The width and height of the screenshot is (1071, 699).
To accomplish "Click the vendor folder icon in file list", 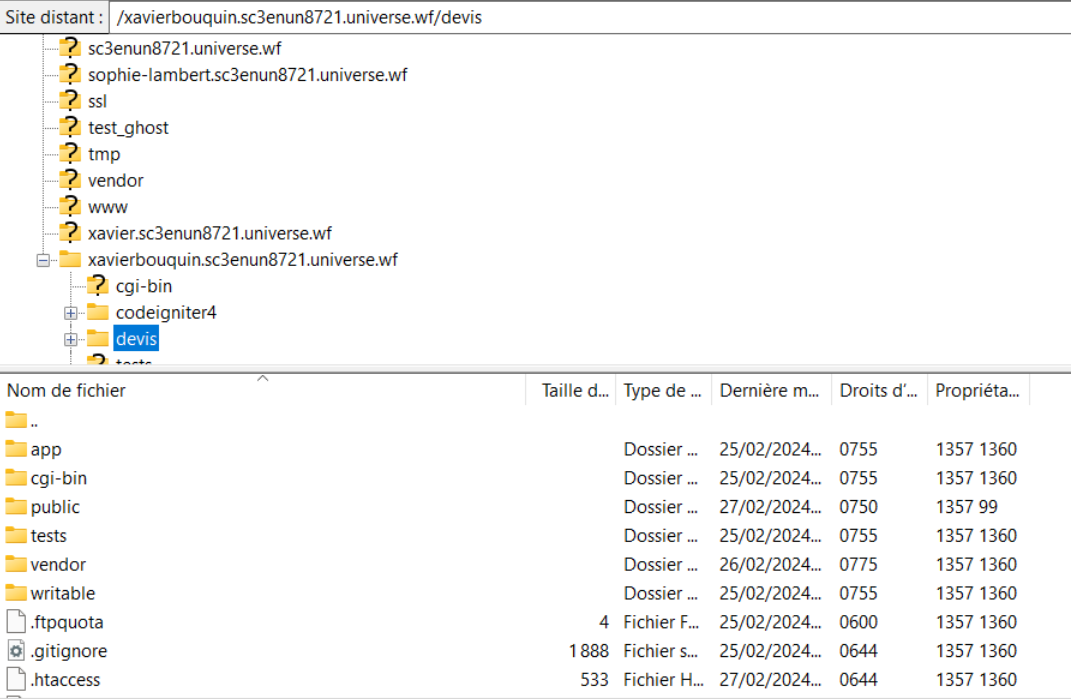I will click(15, 565).
